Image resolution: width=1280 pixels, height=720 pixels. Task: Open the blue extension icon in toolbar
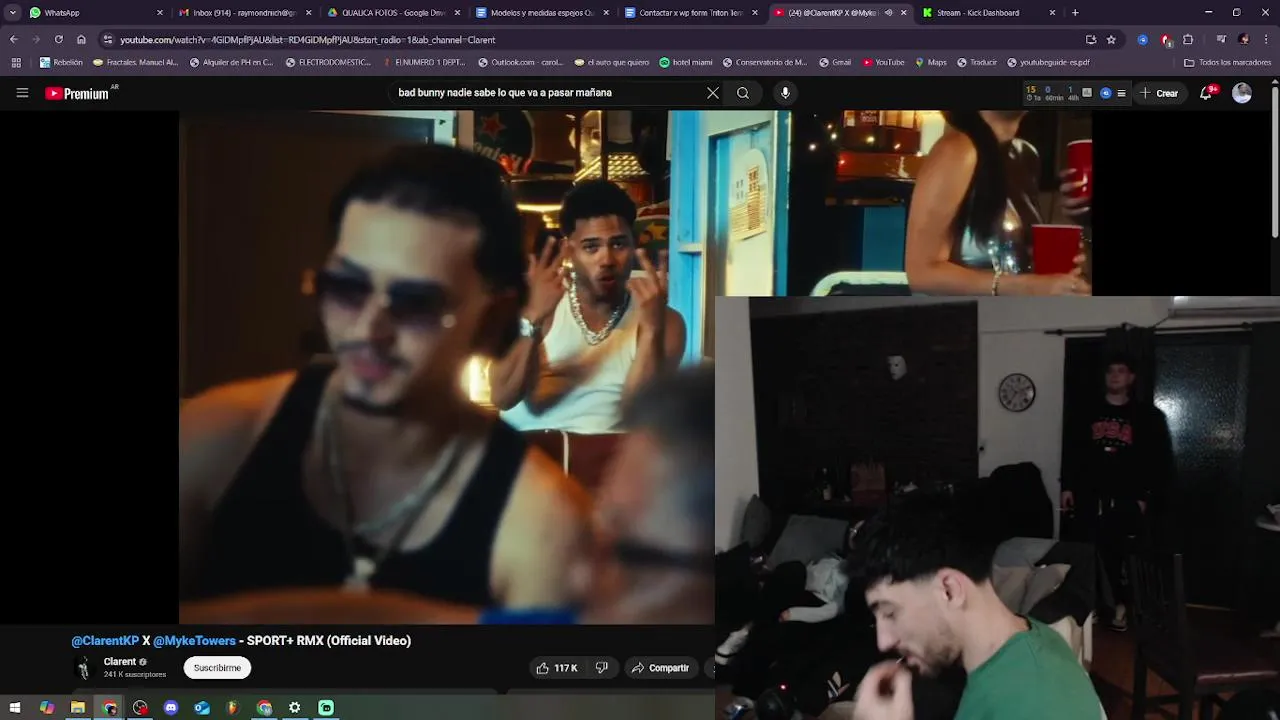click(x=1143, y=40)
